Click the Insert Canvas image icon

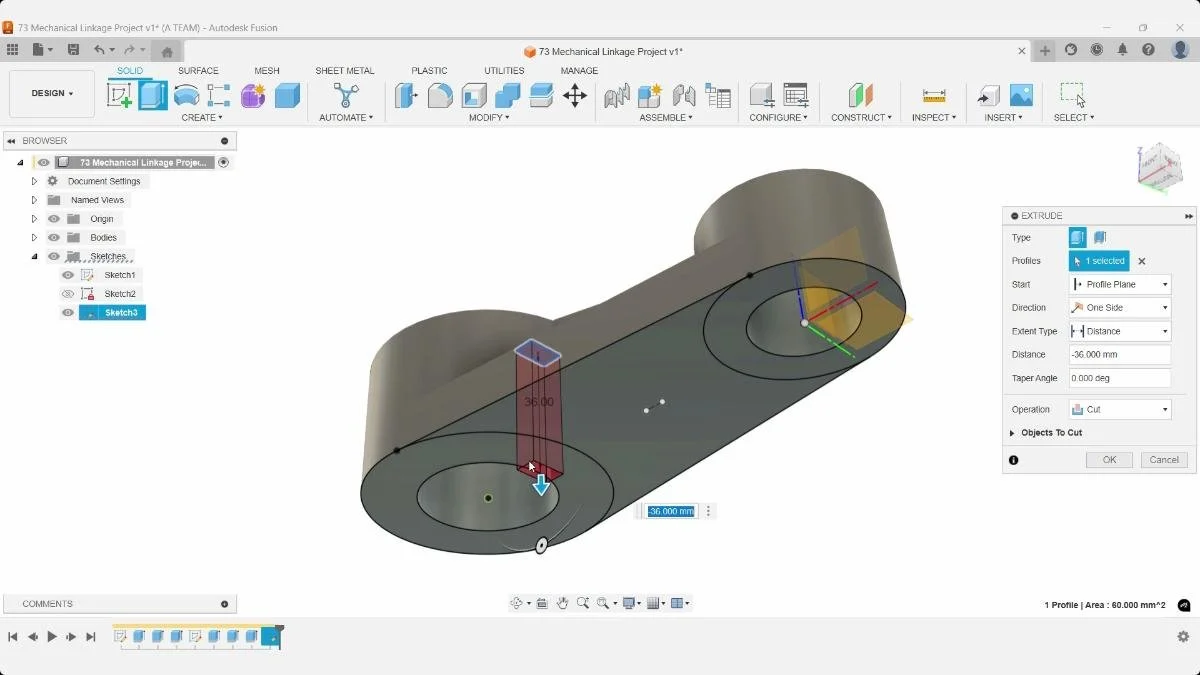[x=1021, y=95]
